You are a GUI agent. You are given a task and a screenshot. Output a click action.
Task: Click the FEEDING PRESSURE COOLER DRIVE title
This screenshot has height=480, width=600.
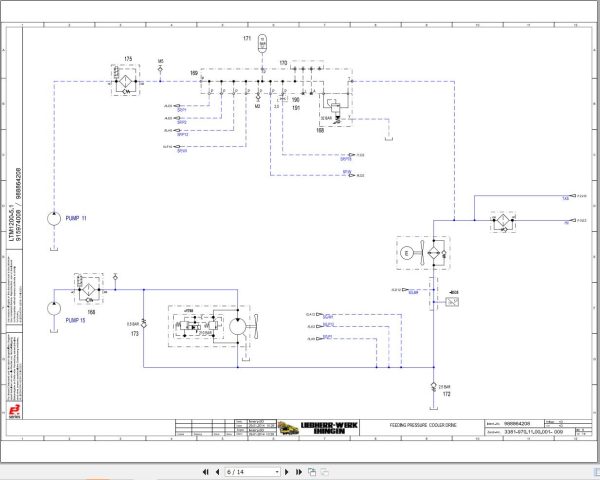coord(423,425)
